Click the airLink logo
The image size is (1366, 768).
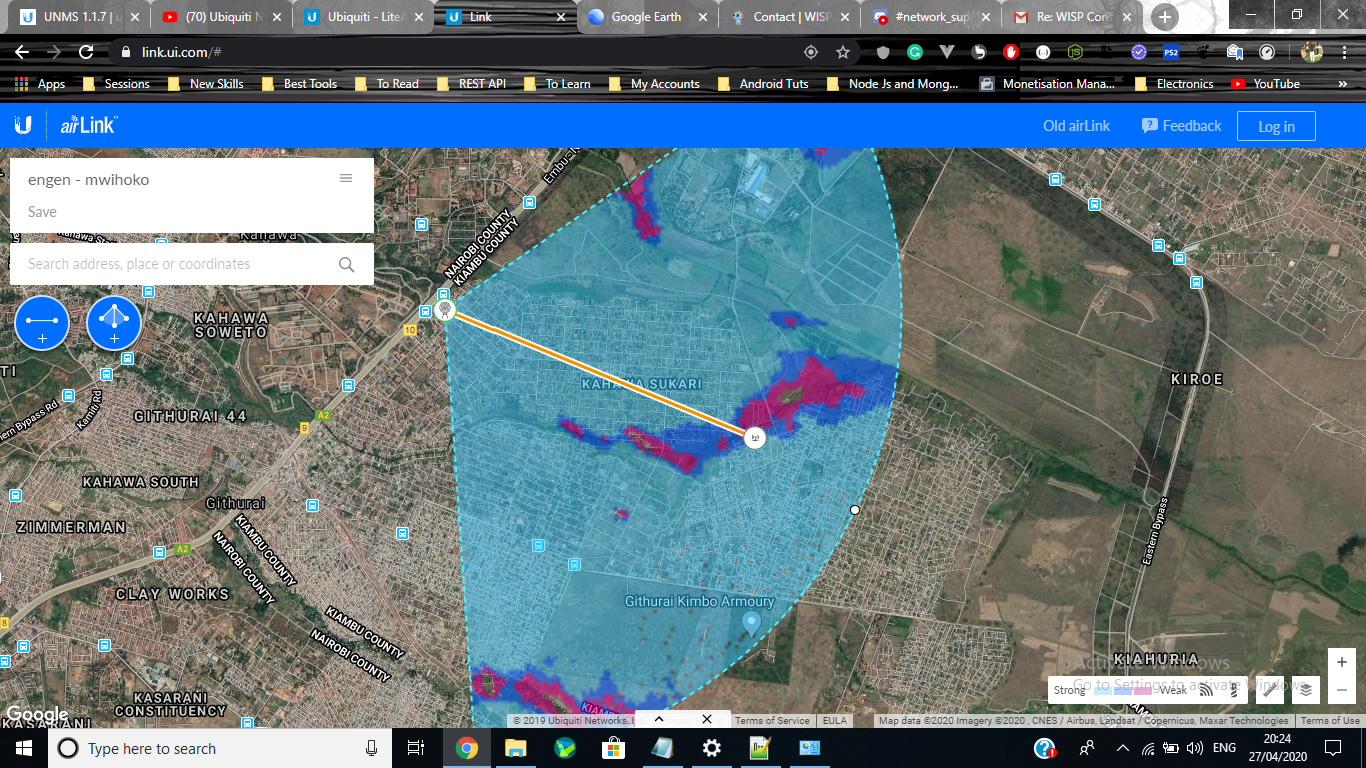click(x=88, y=125)
